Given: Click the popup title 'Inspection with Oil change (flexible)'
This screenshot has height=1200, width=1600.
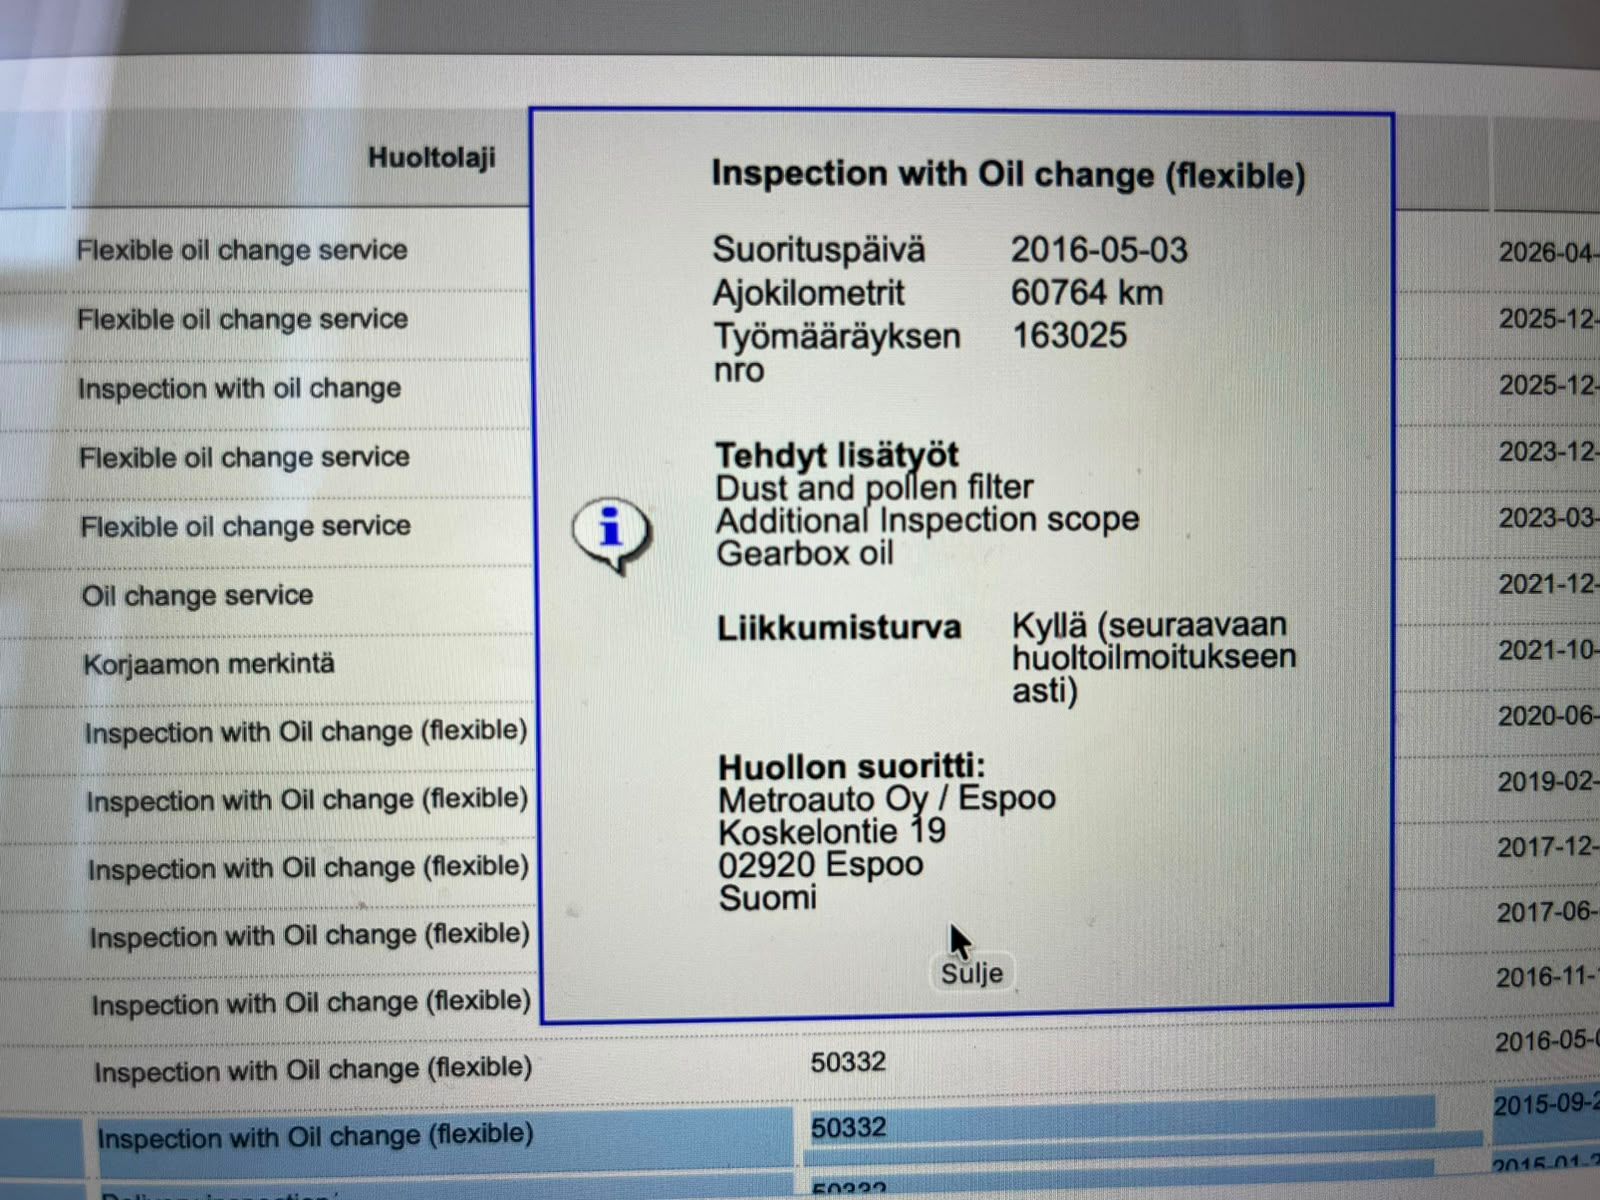Looking at the screenshot, I should [x=1008, y=175].
